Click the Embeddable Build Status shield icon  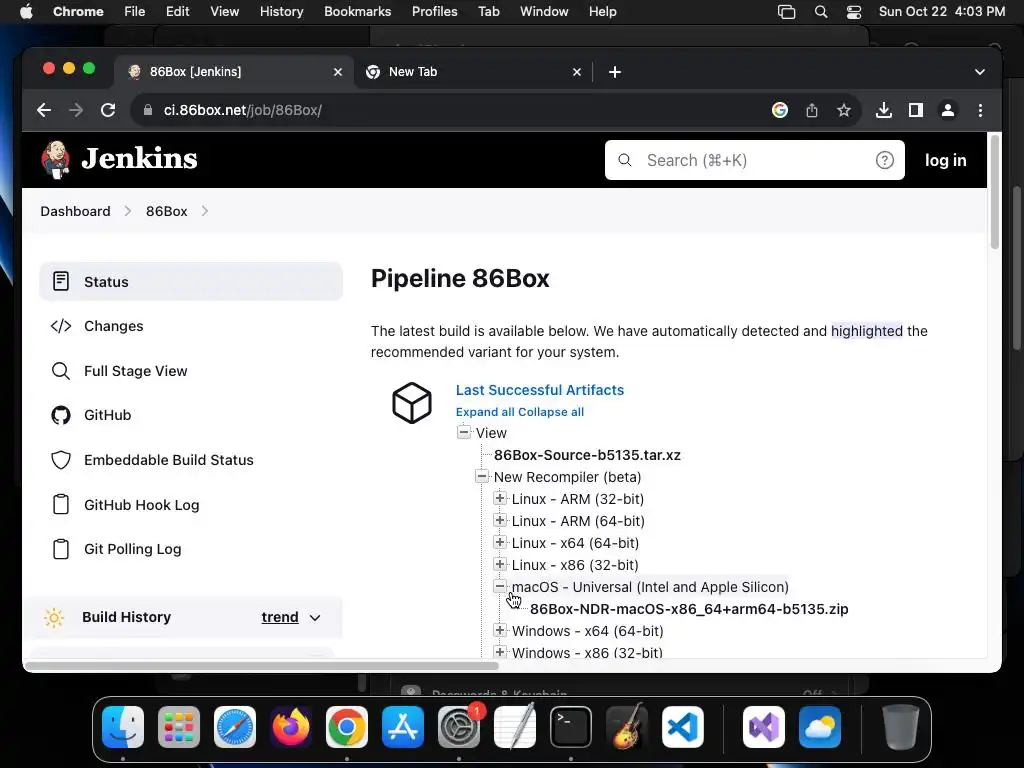point(61,460)
